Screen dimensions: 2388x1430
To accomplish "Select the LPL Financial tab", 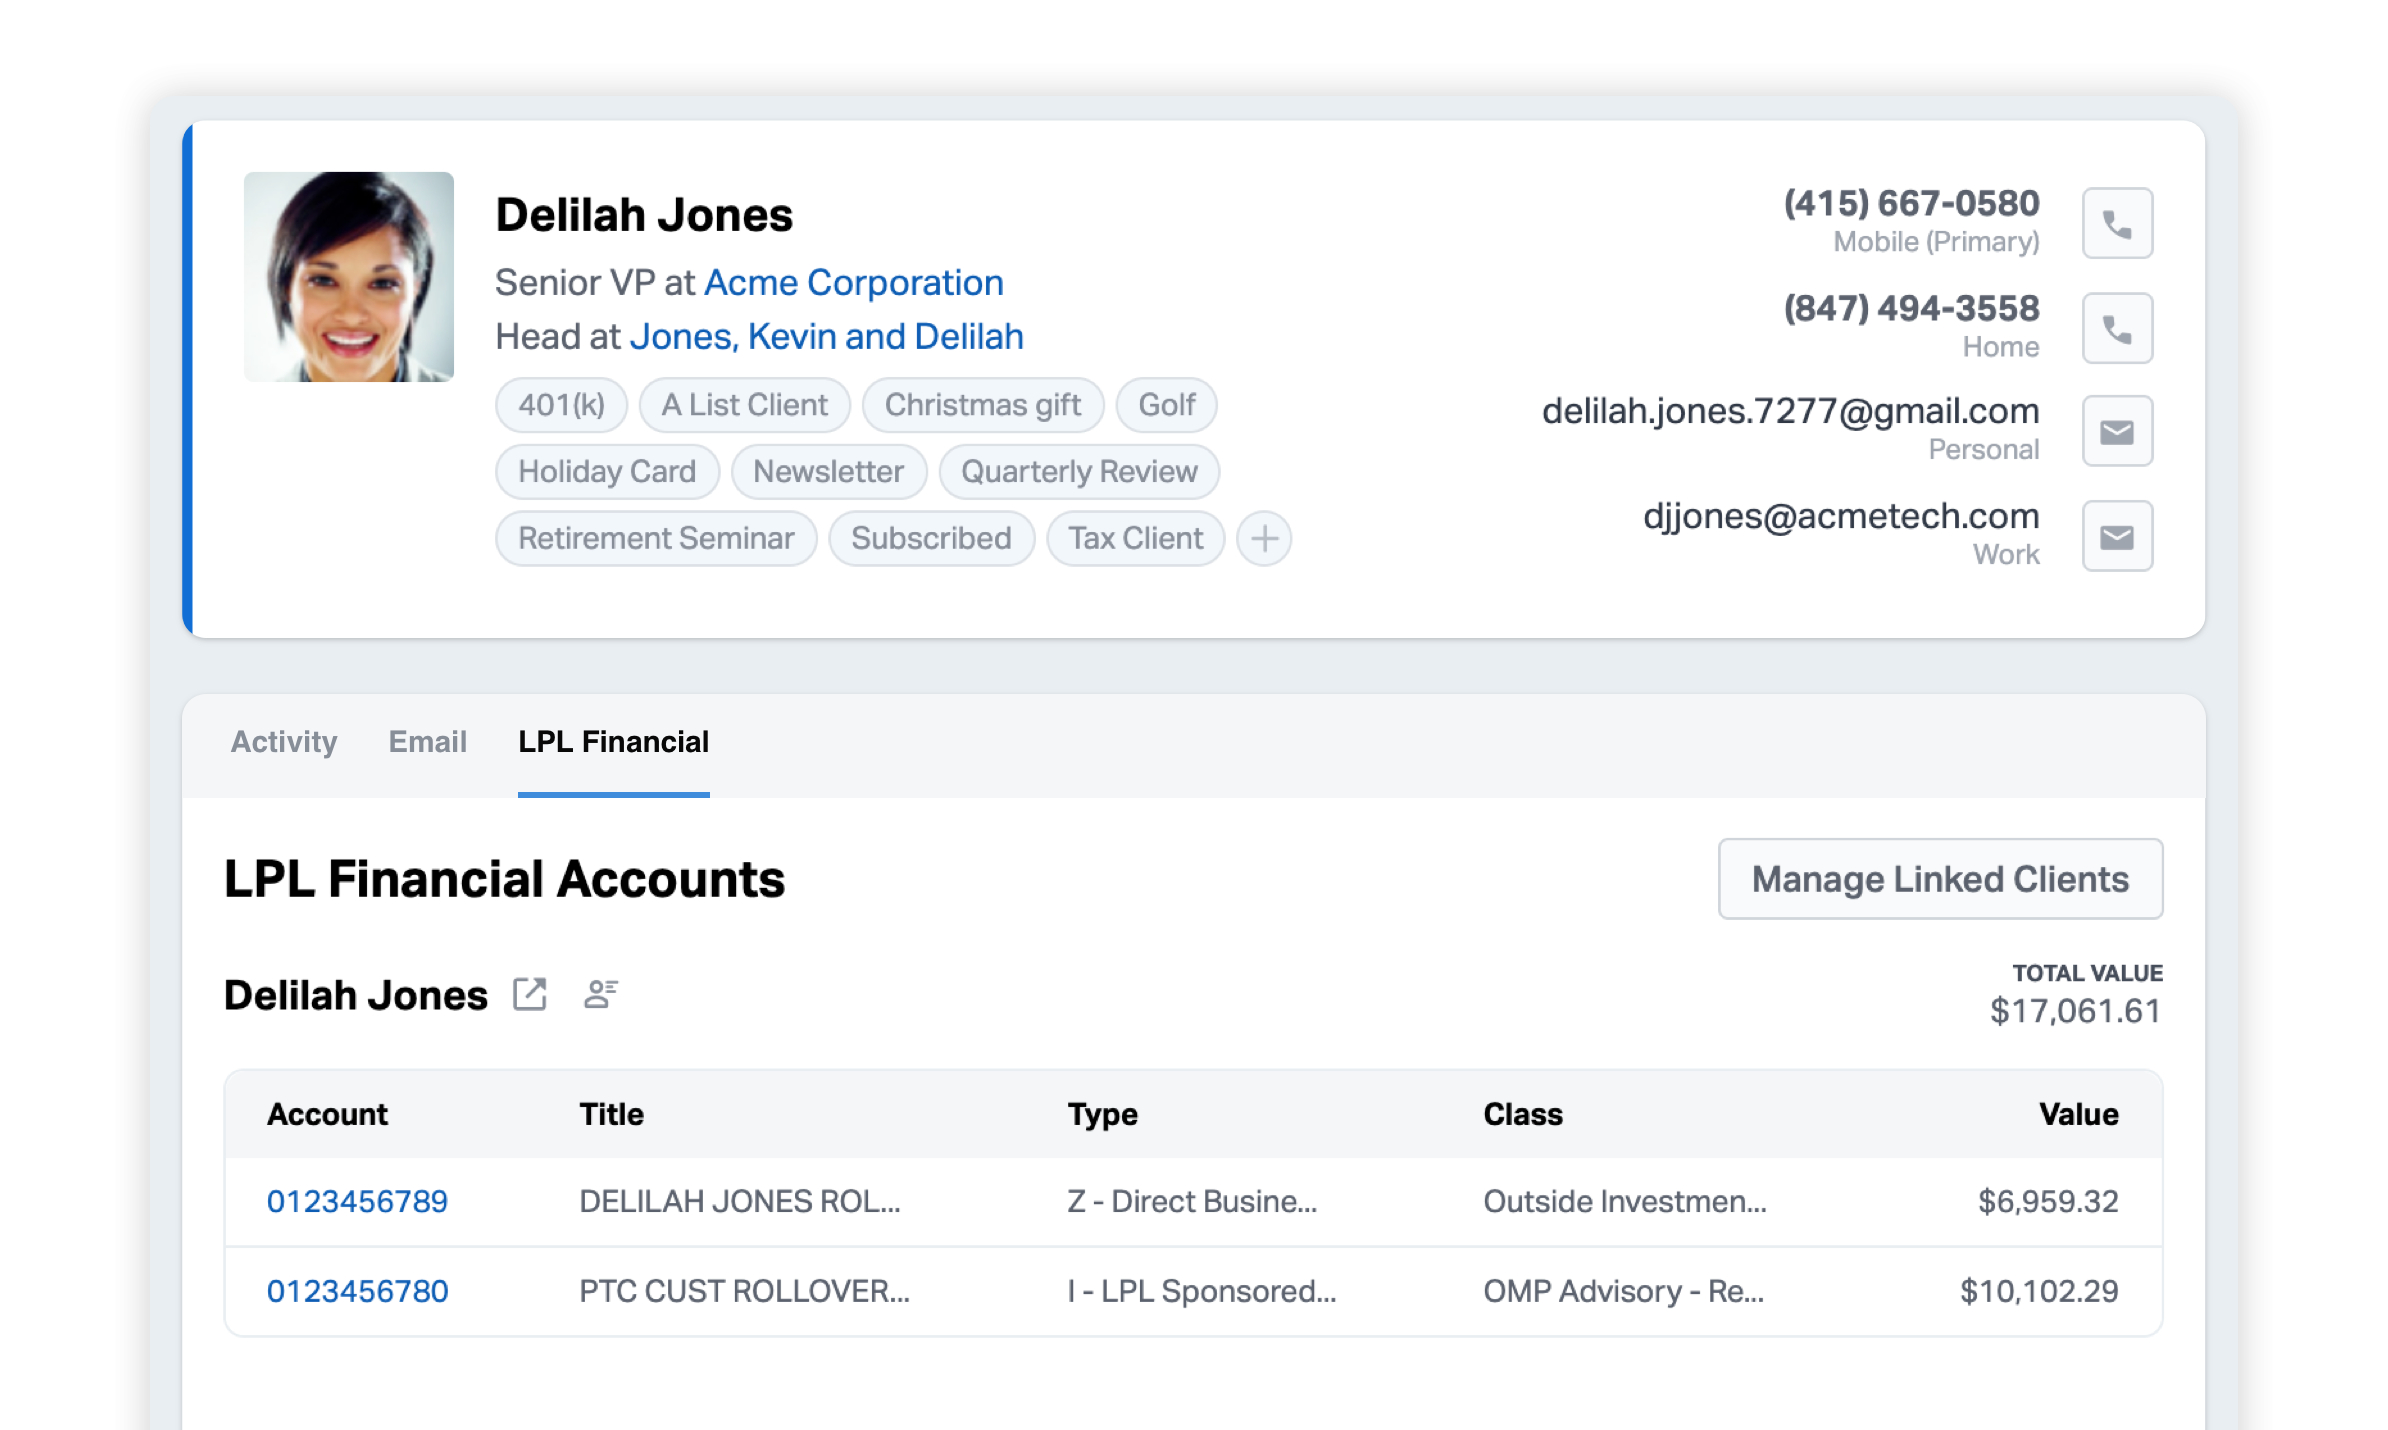I will pos(613,741).
